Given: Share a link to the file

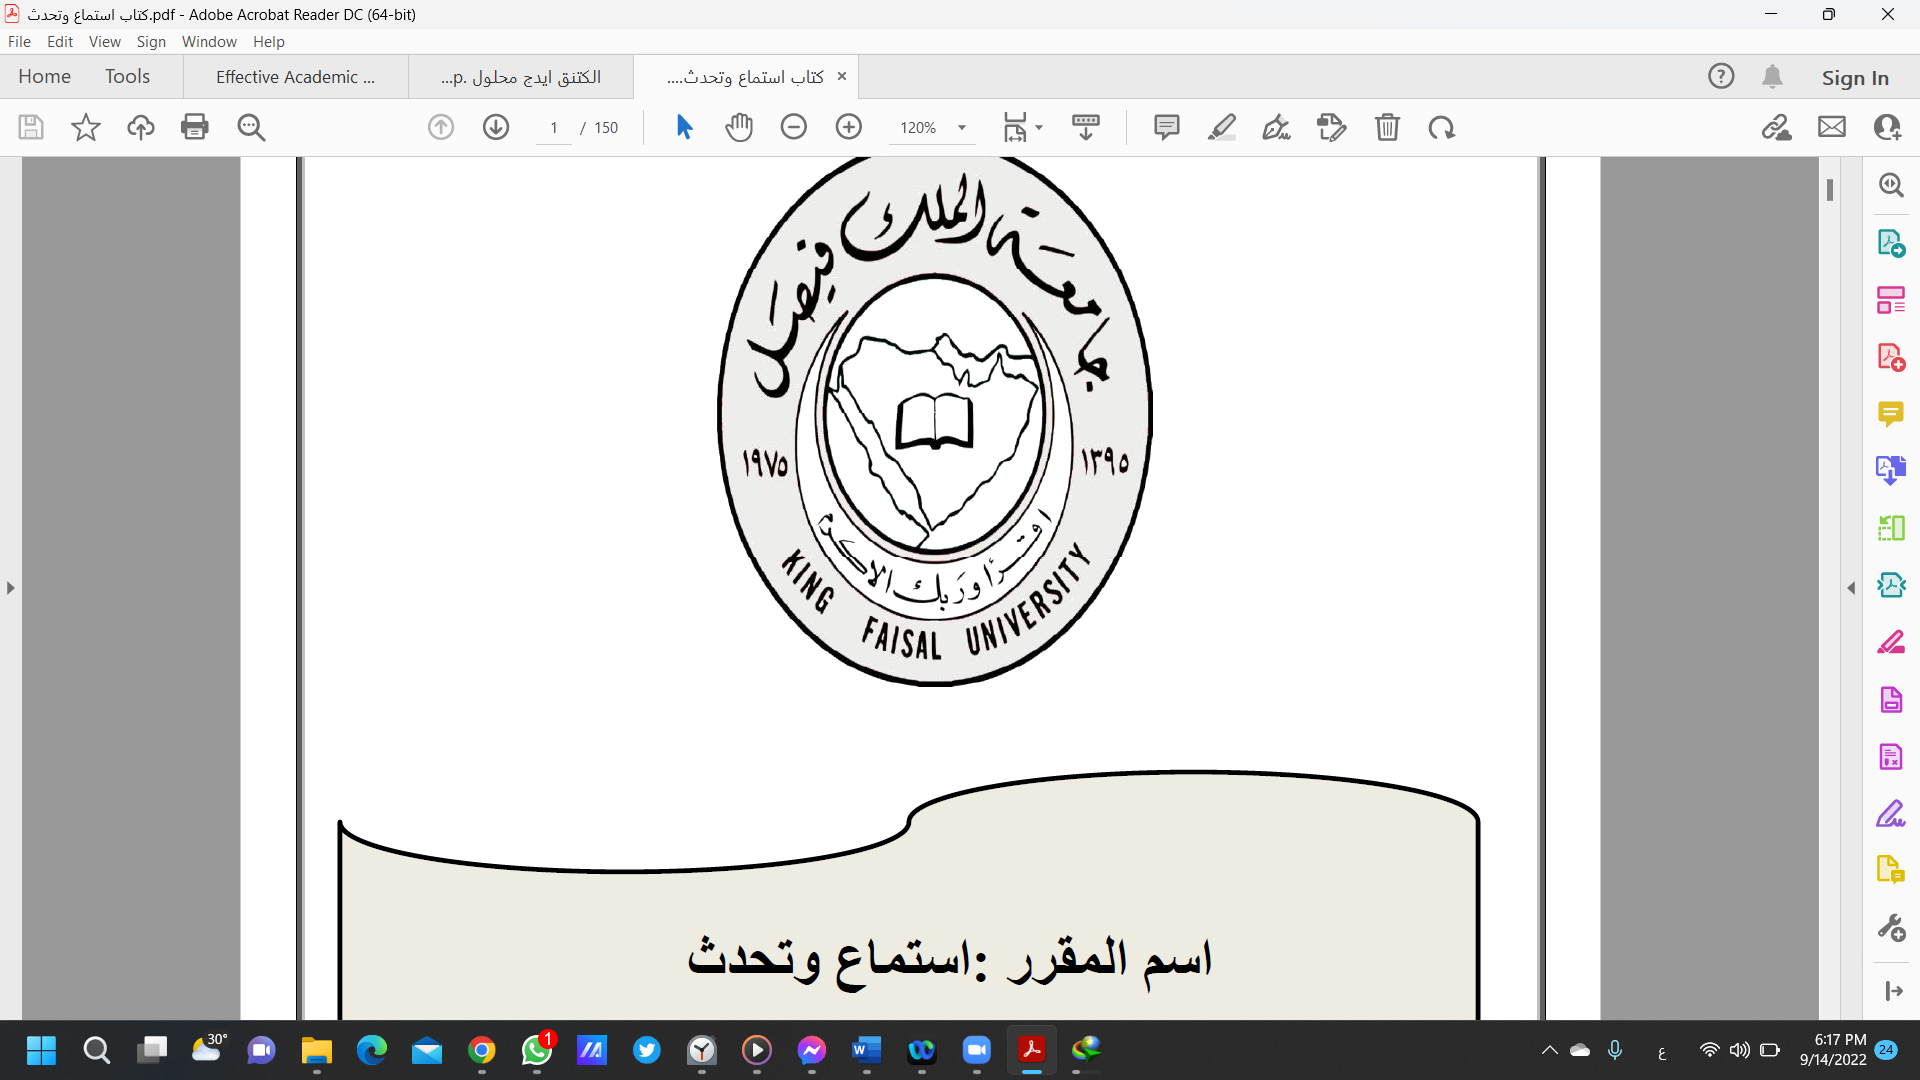Looking at the screenshot, I should point(1777,127).
